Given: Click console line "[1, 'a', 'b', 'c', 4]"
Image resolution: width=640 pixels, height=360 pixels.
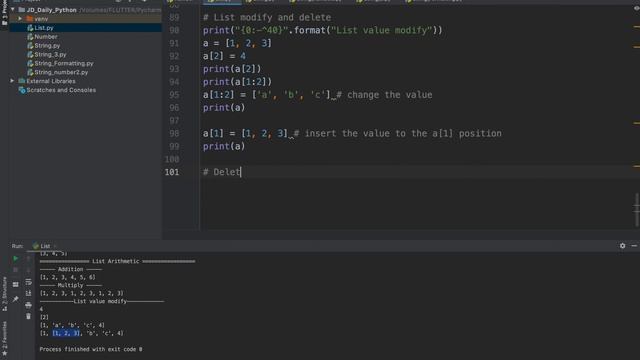Looking at the screenshot, I should (72, 325).
